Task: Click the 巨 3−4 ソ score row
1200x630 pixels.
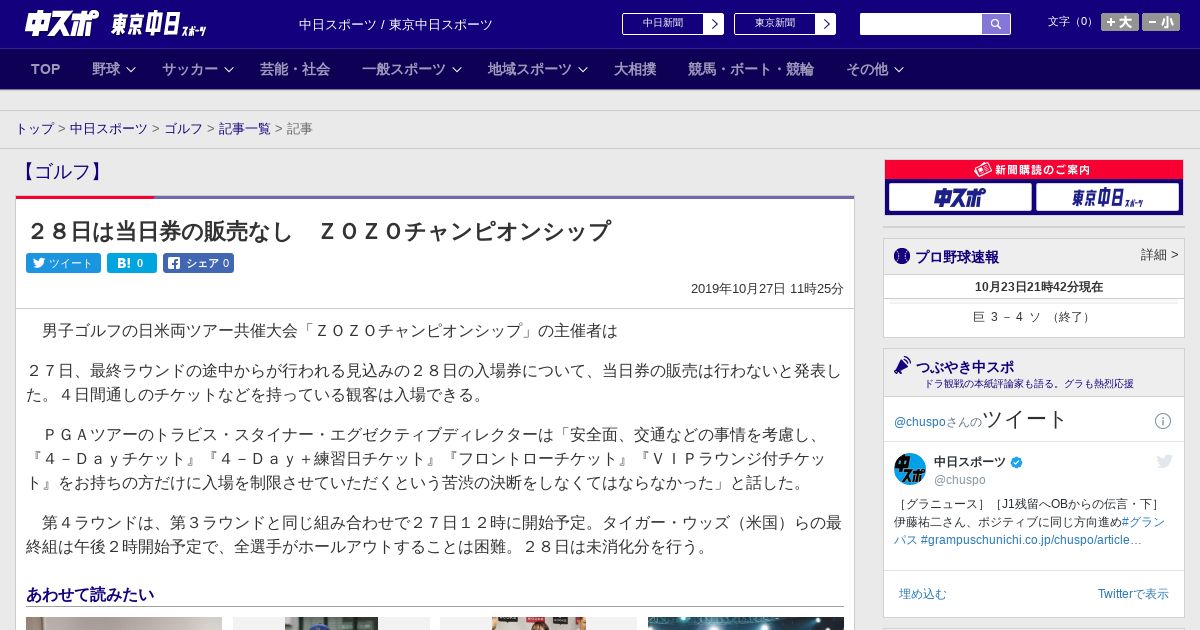Action: (x=1034, y=317)
